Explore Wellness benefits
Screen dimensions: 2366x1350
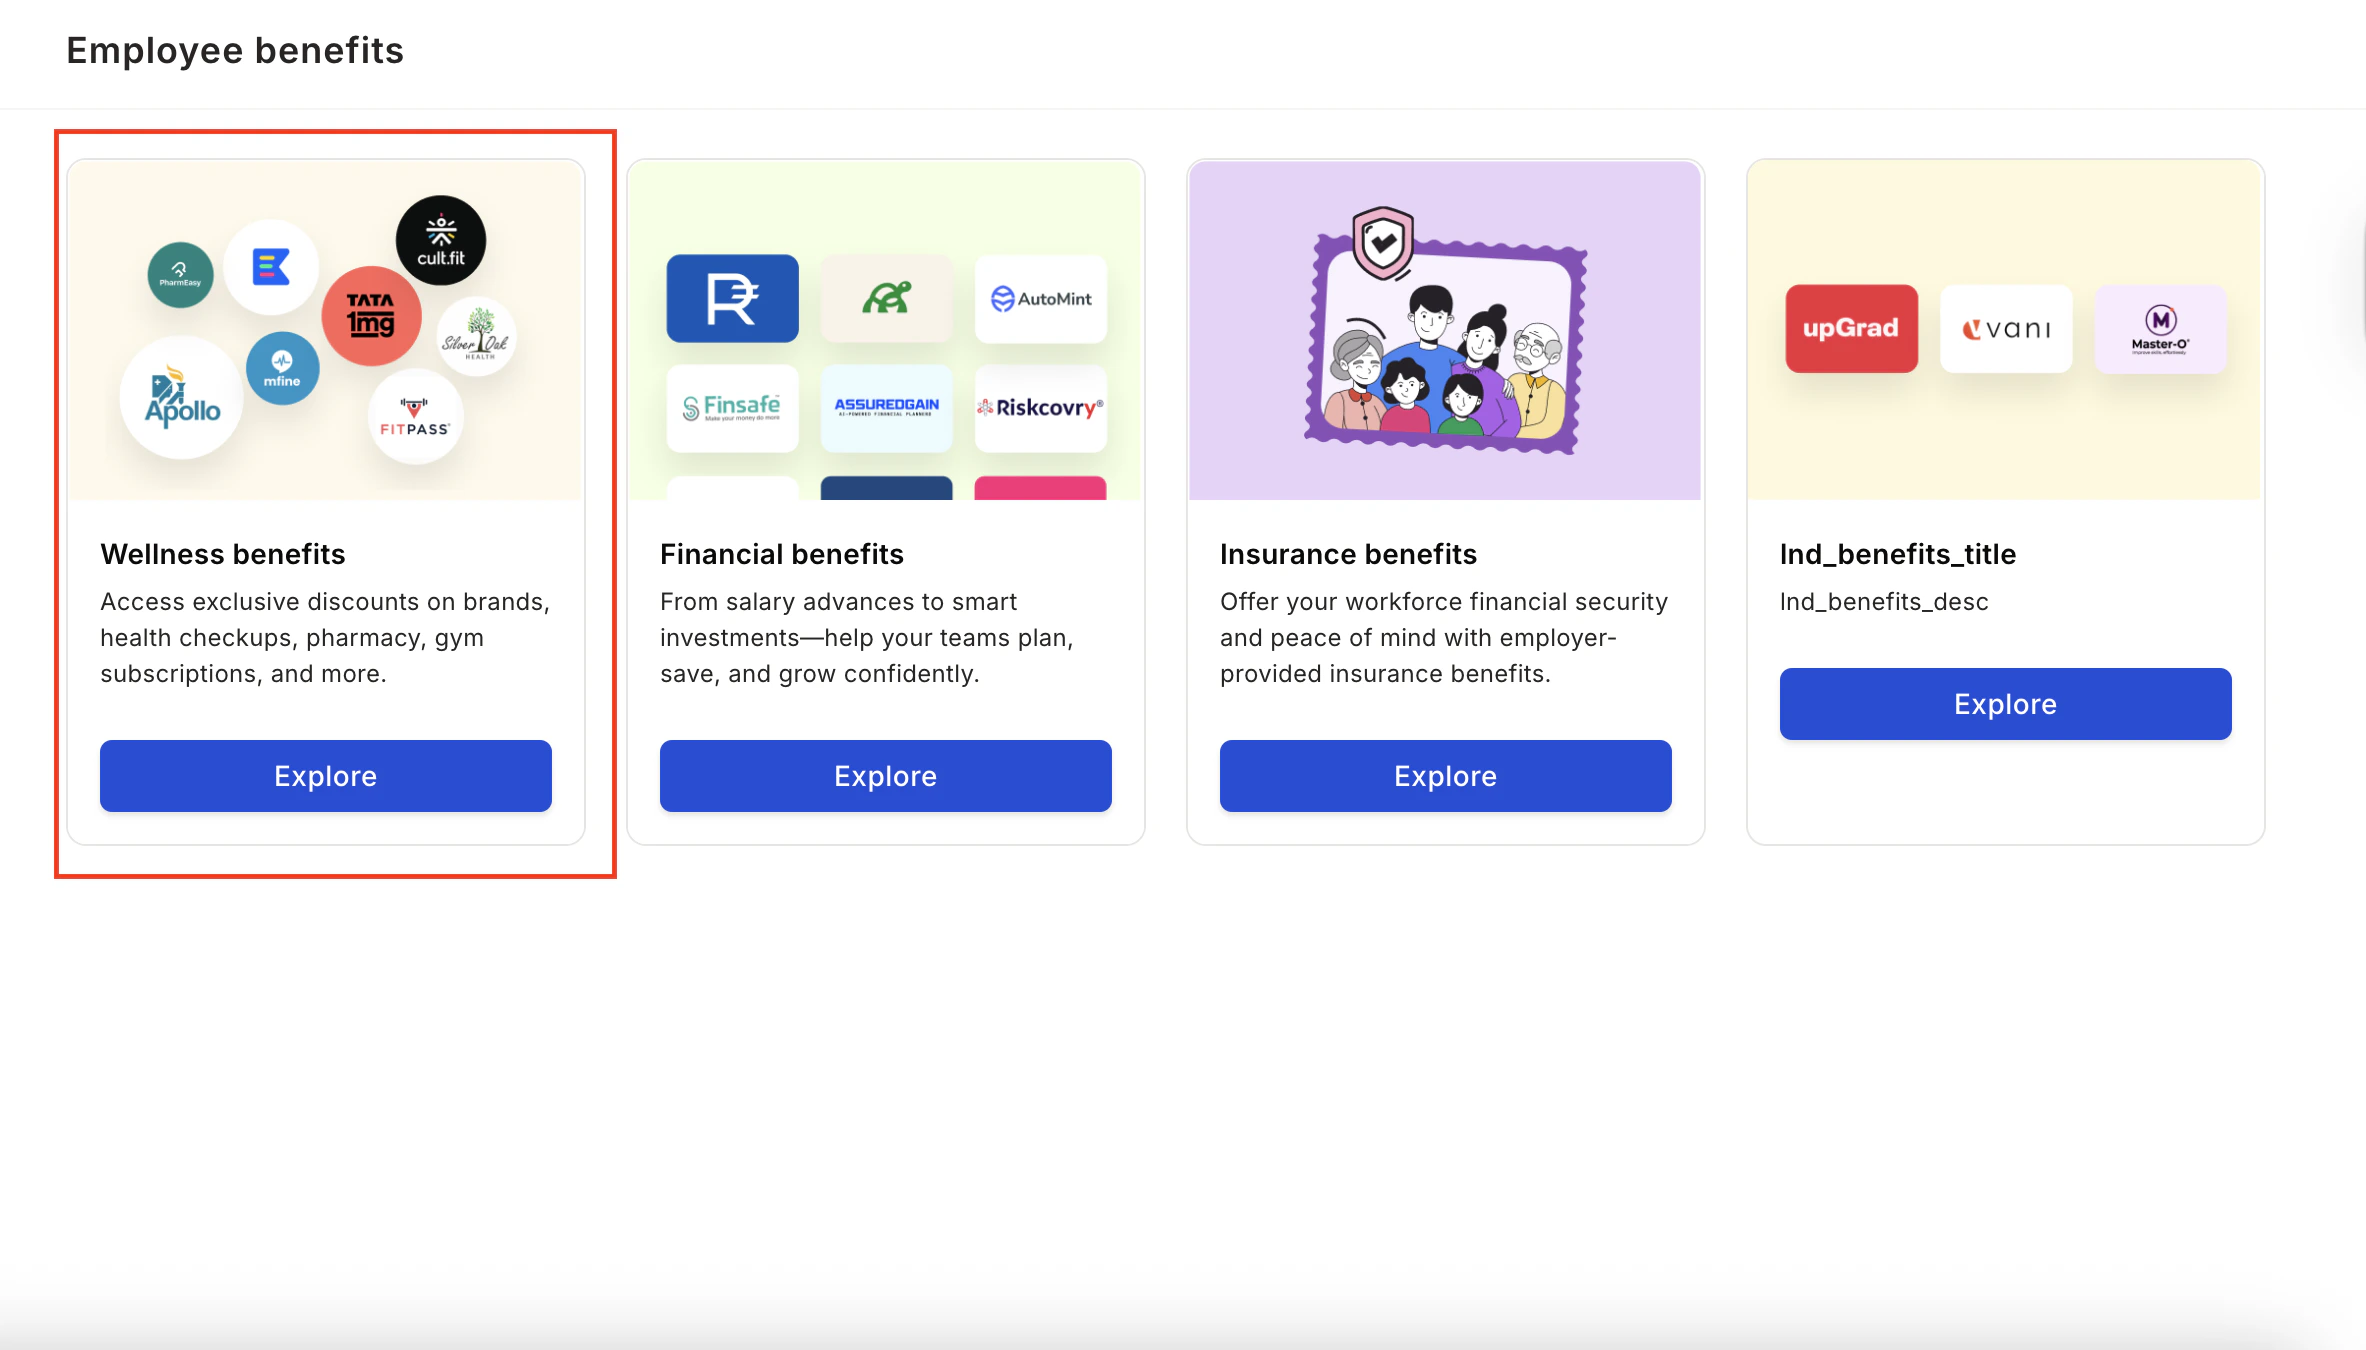[326, 776]
